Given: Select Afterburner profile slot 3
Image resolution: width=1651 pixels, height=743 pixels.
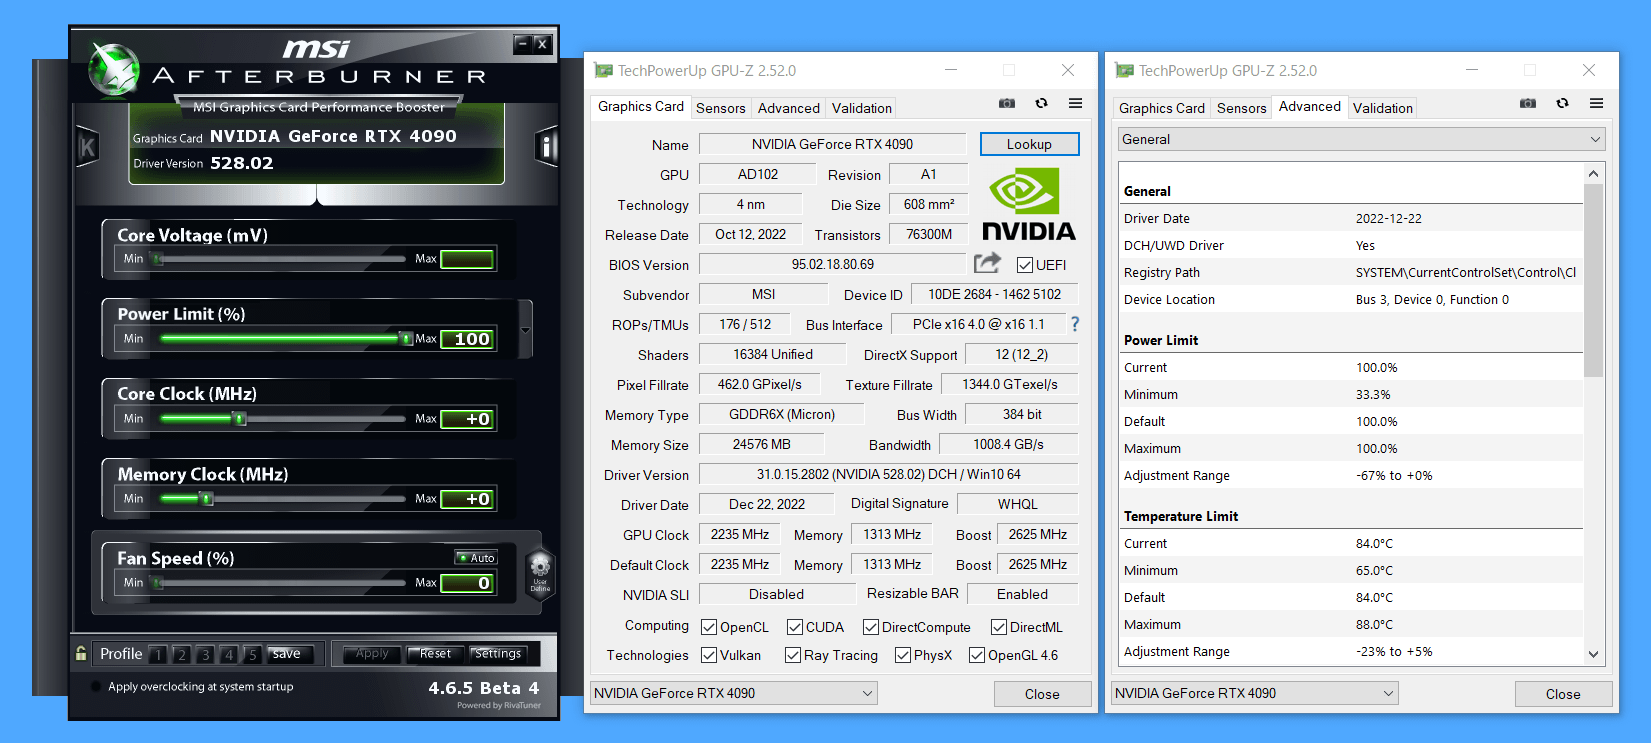Looking at the screenshot, I should (x=205, y=654).
